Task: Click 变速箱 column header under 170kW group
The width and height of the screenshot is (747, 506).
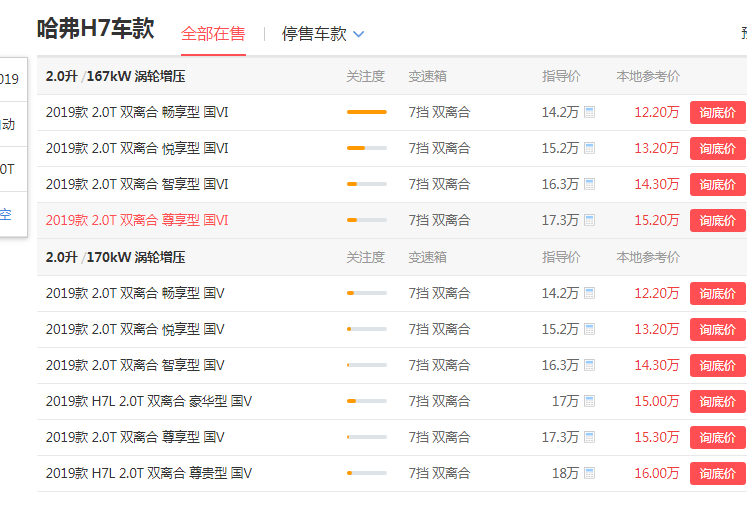Action: 427,257
